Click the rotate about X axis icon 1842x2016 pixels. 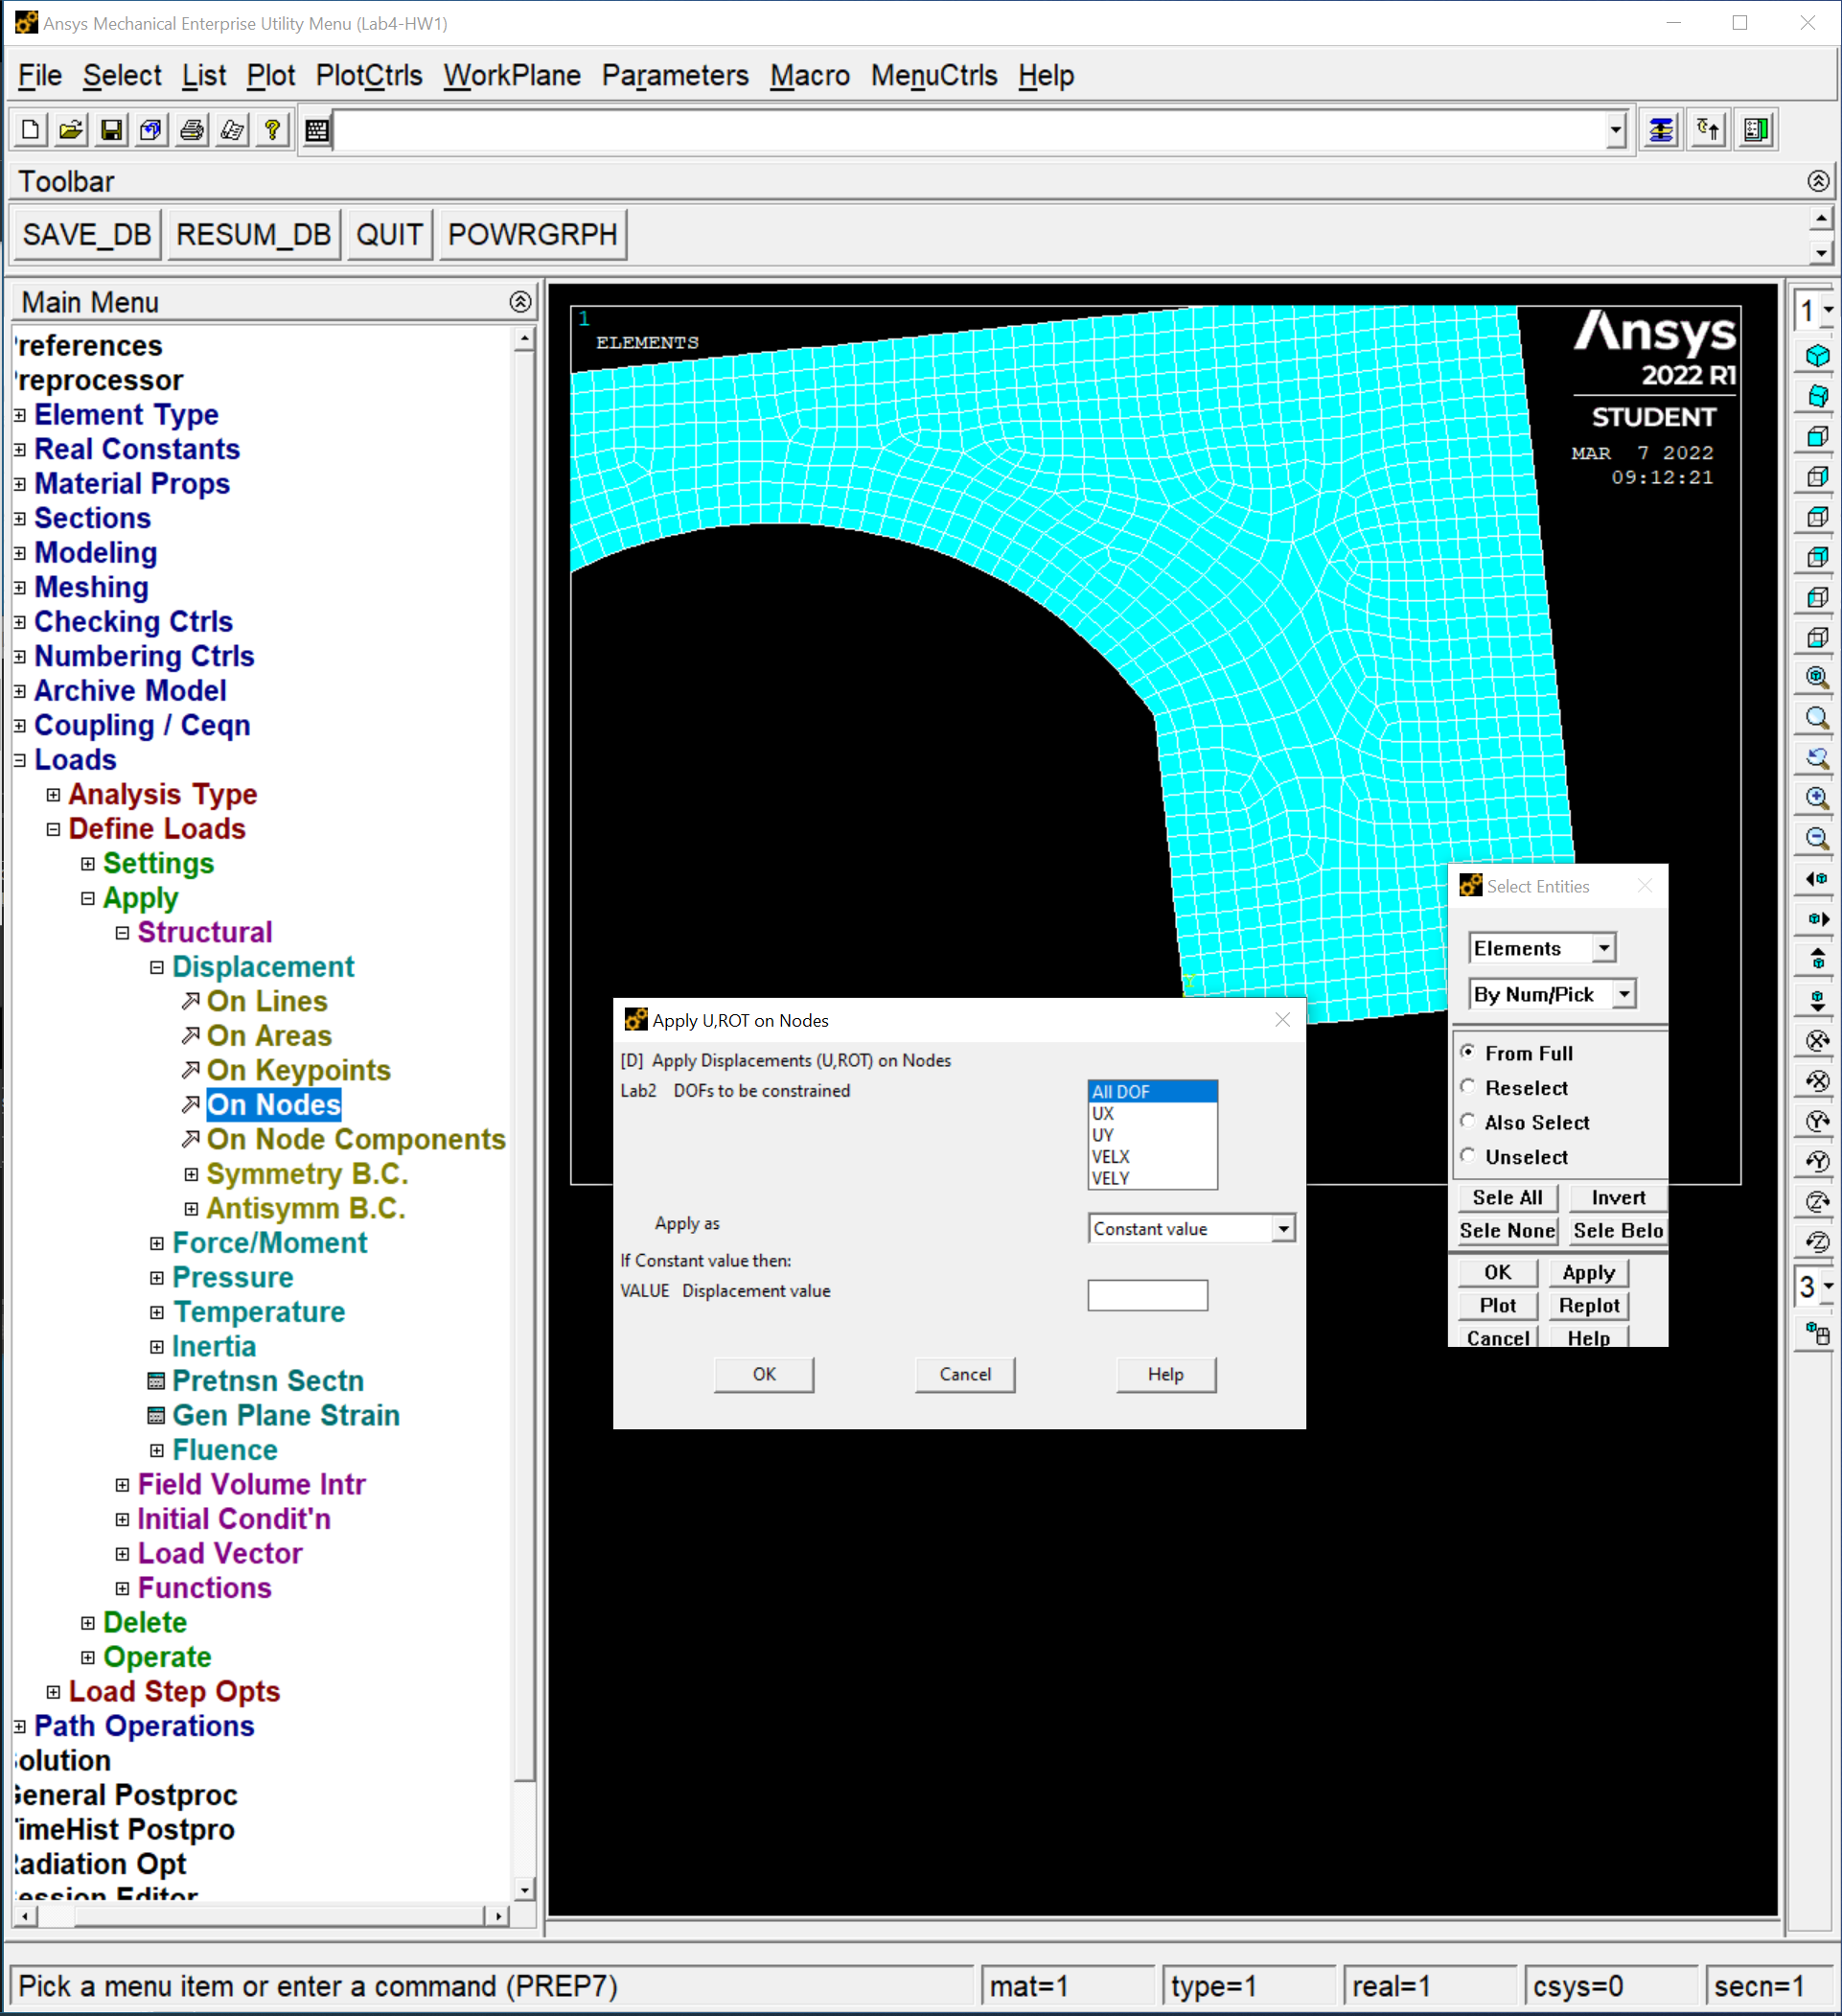coord(1817,1040)
